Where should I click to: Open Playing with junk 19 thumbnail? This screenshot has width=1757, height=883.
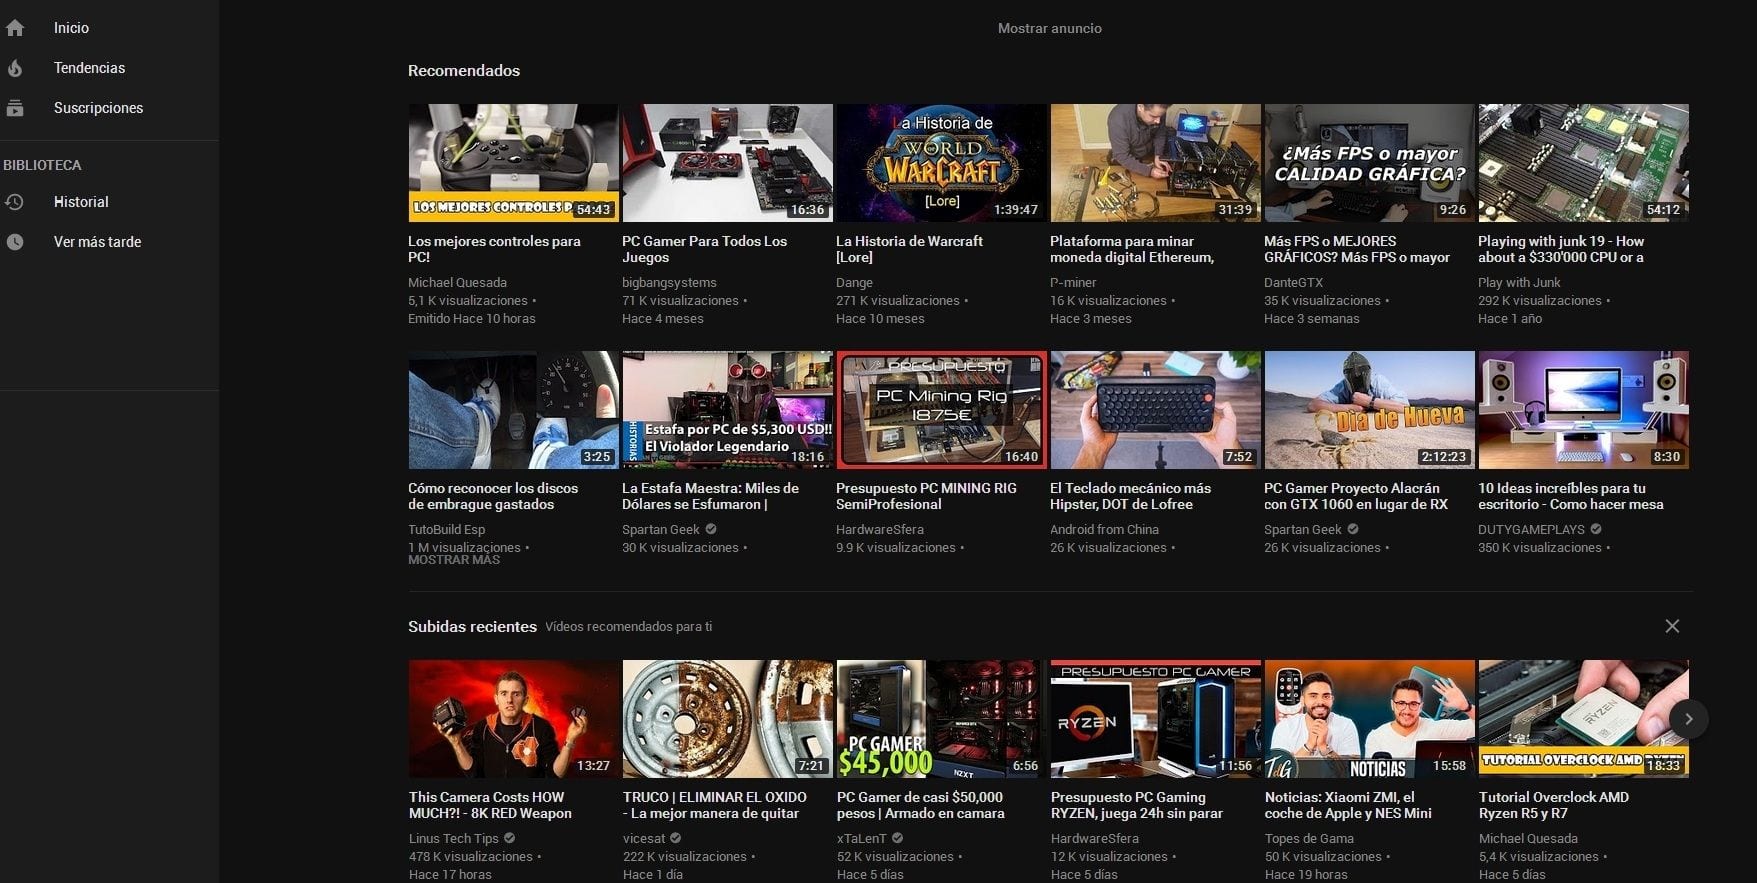click(1583, 162)
